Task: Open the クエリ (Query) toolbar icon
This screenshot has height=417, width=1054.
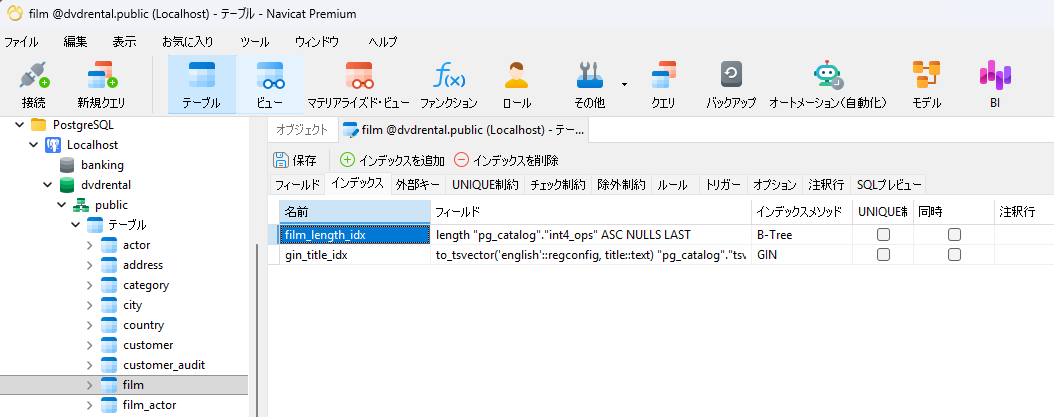Action: pos(663,75)
